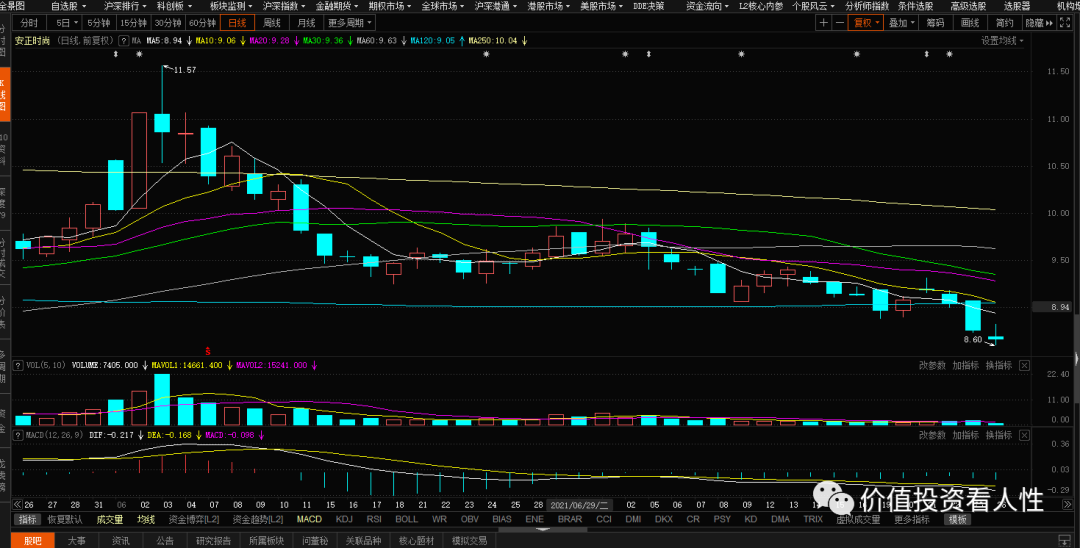Select BOLL indicator

406,519
